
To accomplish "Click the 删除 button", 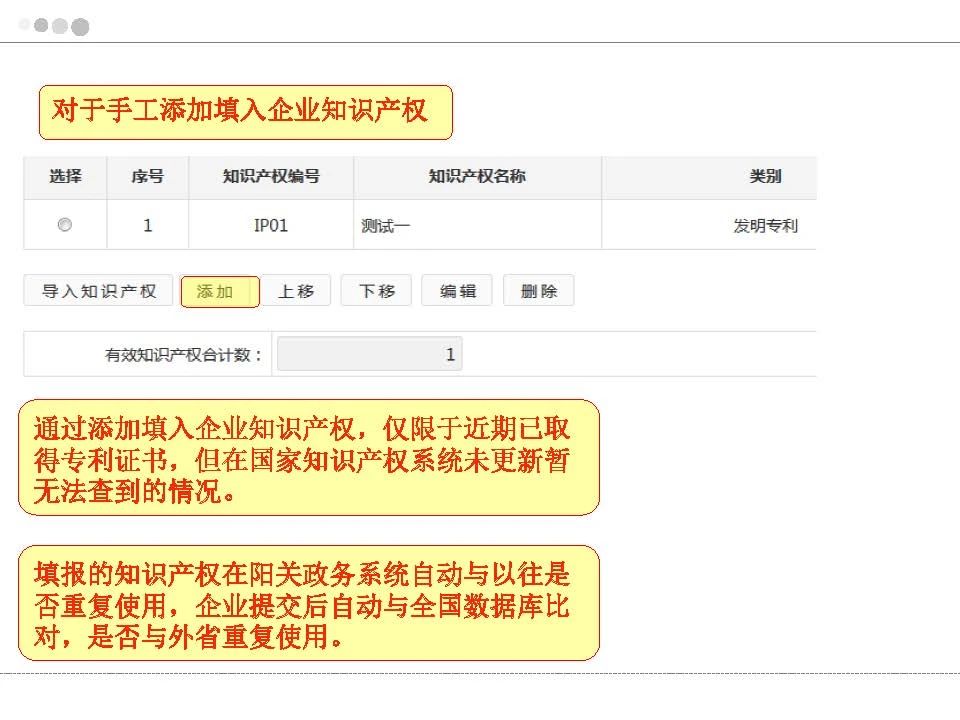I will click(539, 291).
